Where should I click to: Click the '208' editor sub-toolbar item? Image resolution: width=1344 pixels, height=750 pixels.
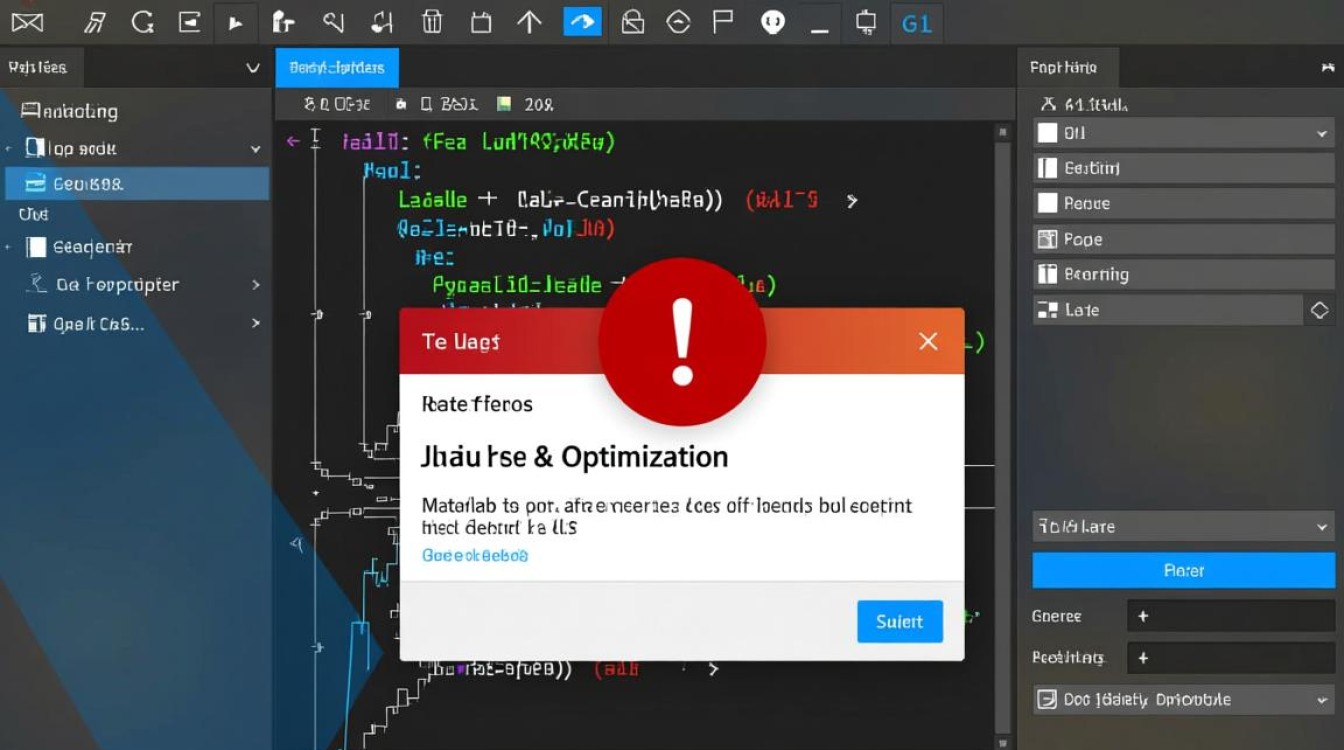pos(527,104)
